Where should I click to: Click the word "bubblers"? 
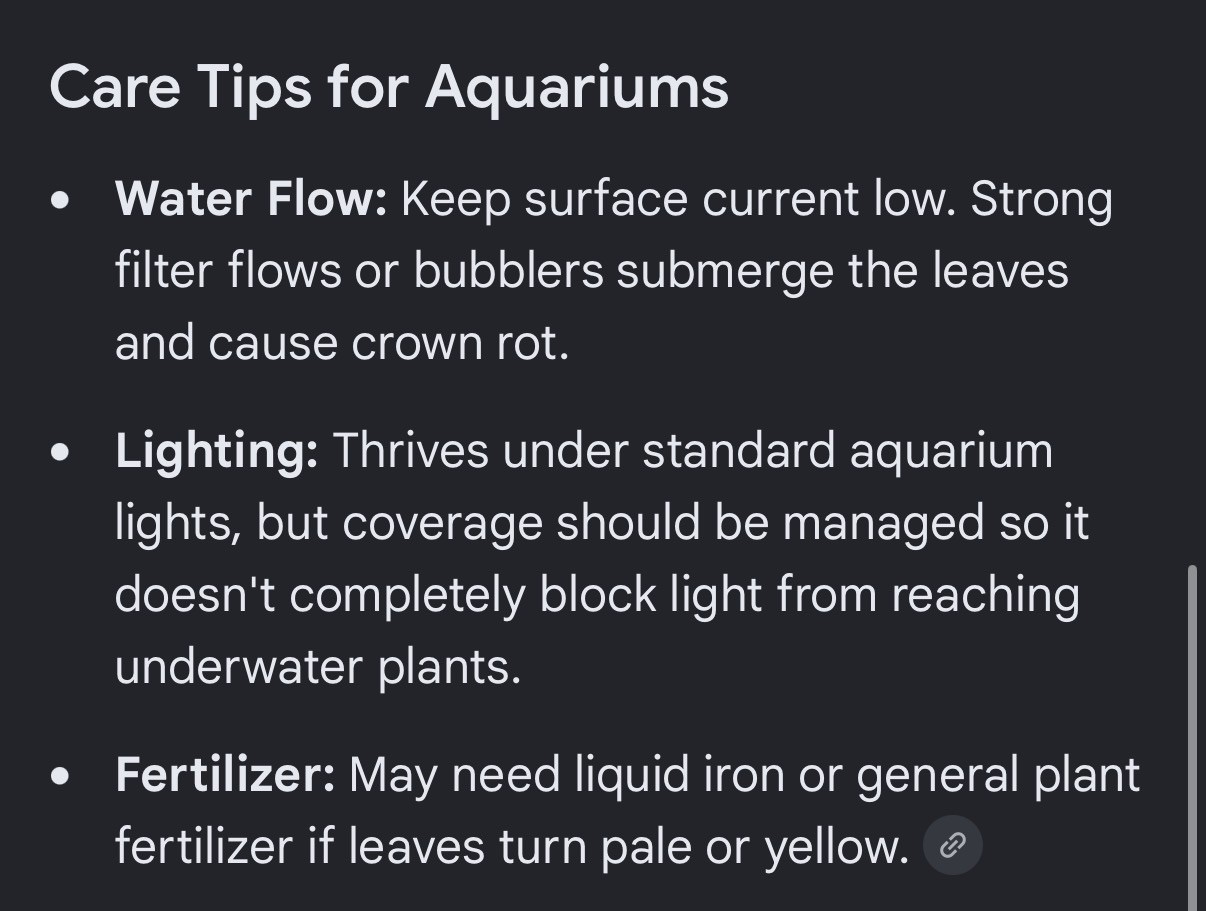click(x=508, y=271)
